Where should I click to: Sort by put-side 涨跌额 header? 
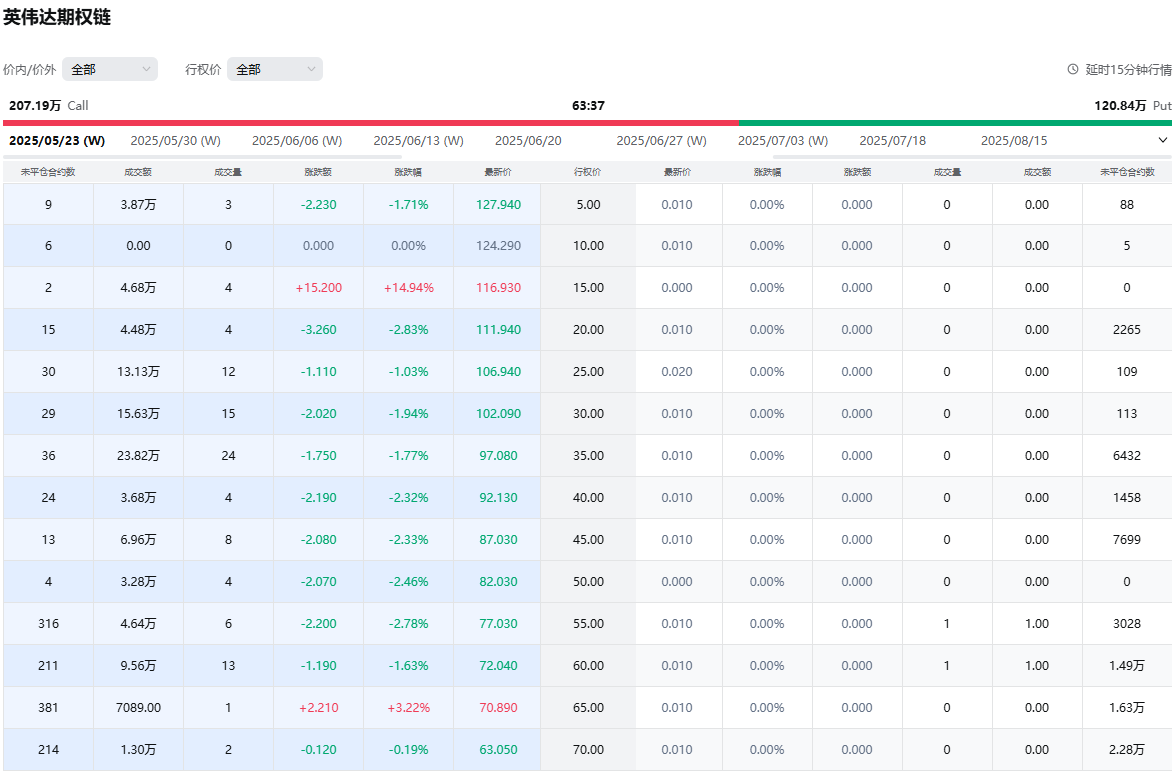pos(857,172)
